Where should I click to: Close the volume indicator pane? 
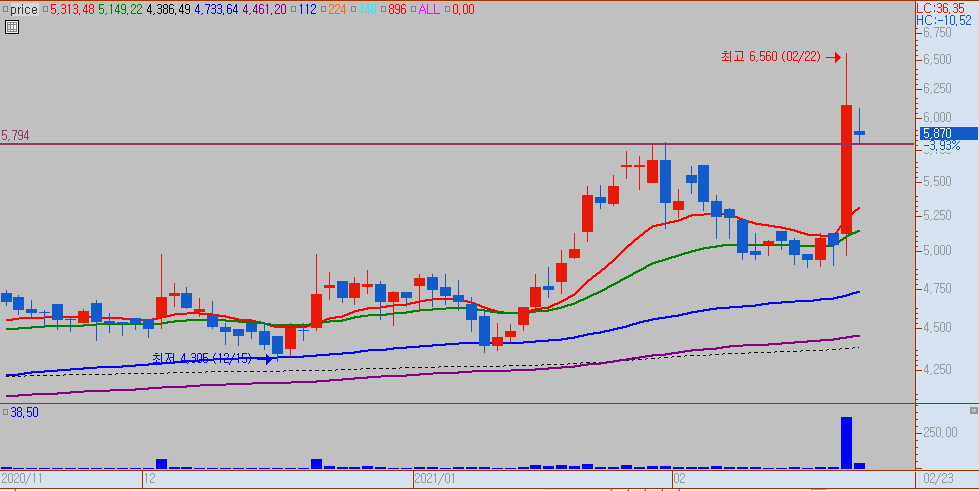pyautogui.click(x=973, y=410)
